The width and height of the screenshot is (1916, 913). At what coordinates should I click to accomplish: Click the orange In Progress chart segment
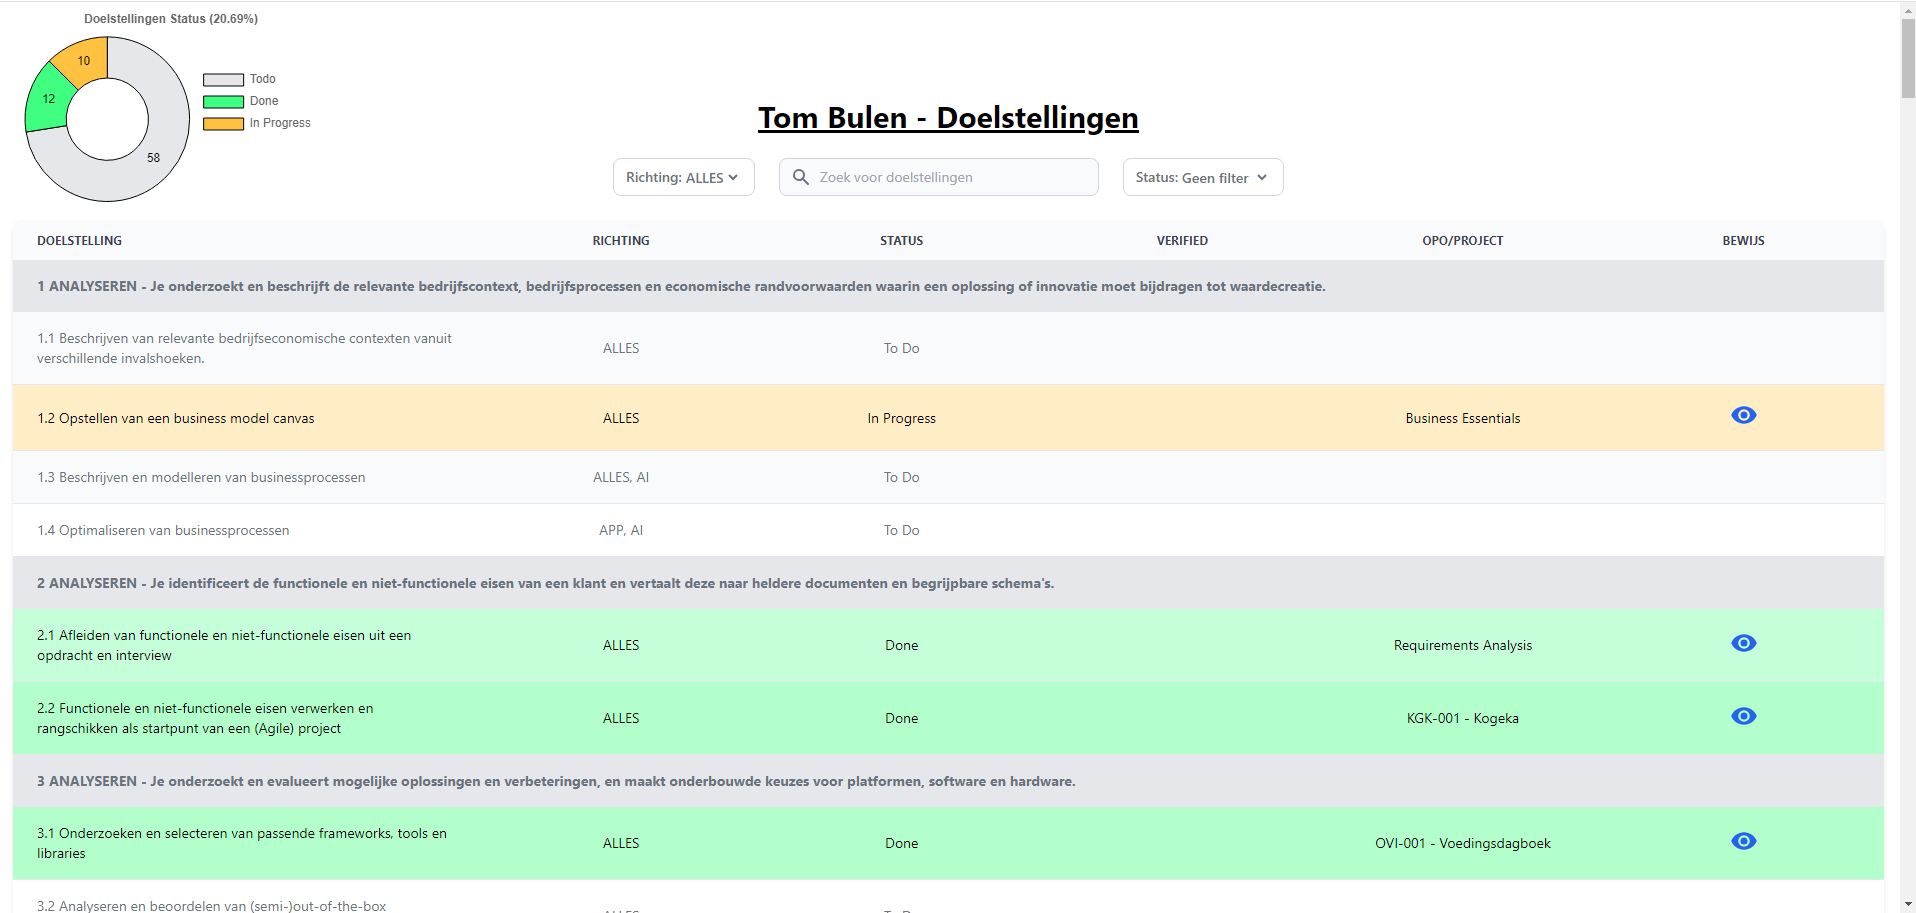(85, 59)
